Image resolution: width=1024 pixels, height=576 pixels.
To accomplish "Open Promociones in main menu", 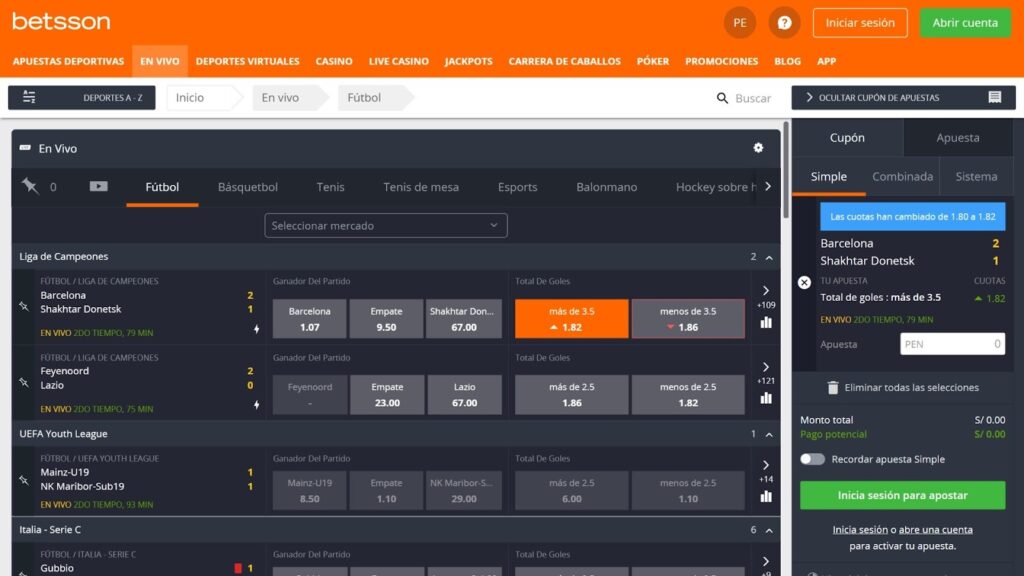I will tap(722, 61).
